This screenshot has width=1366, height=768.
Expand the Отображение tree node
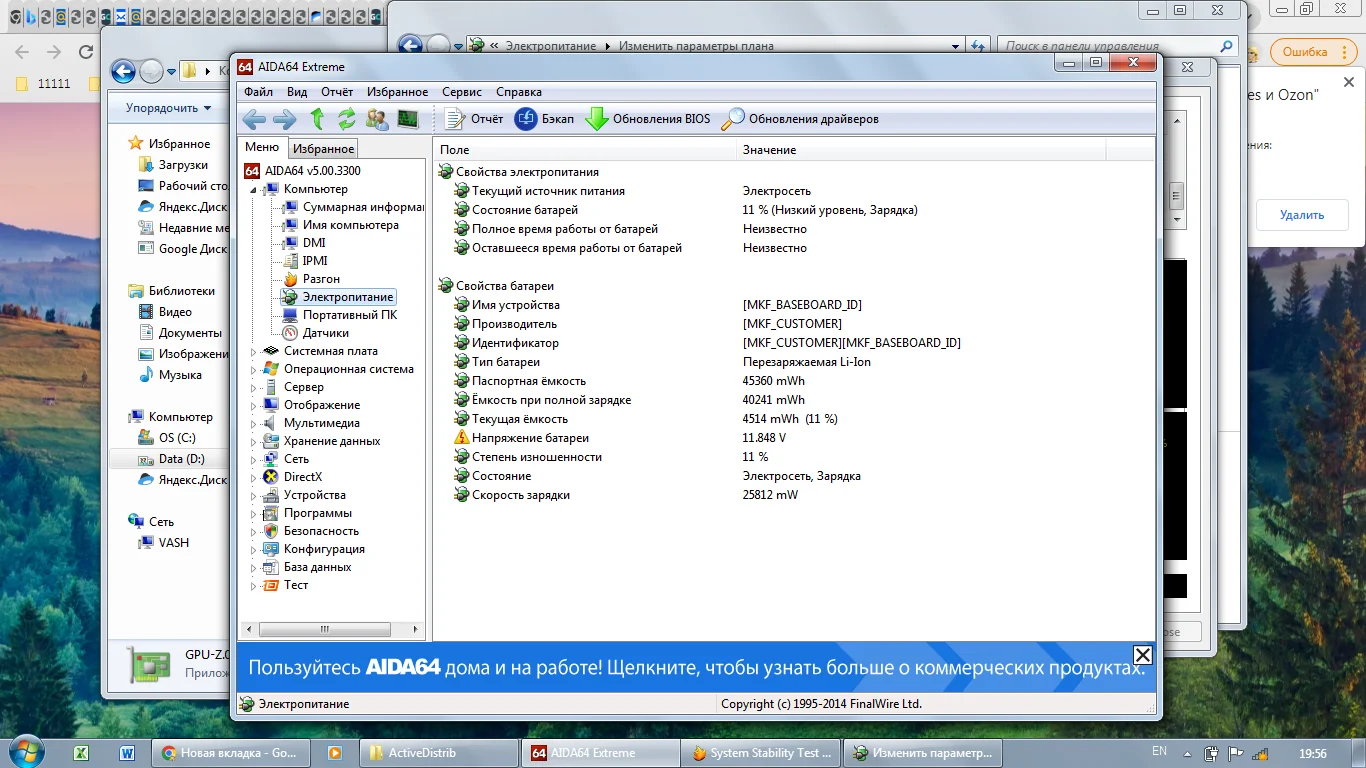(x=253, y=405)
